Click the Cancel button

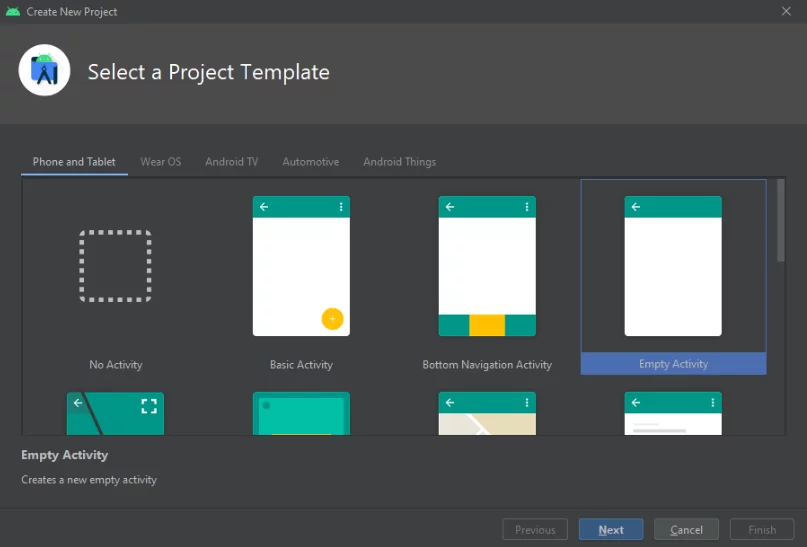pyautogui.click(x=686, y=530)
